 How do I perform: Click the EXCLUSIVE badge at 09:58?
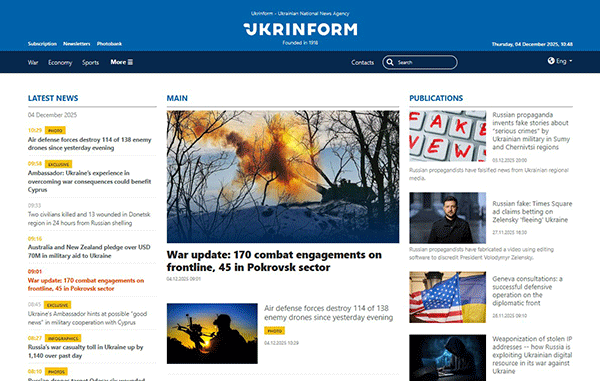tap(59, 164)
